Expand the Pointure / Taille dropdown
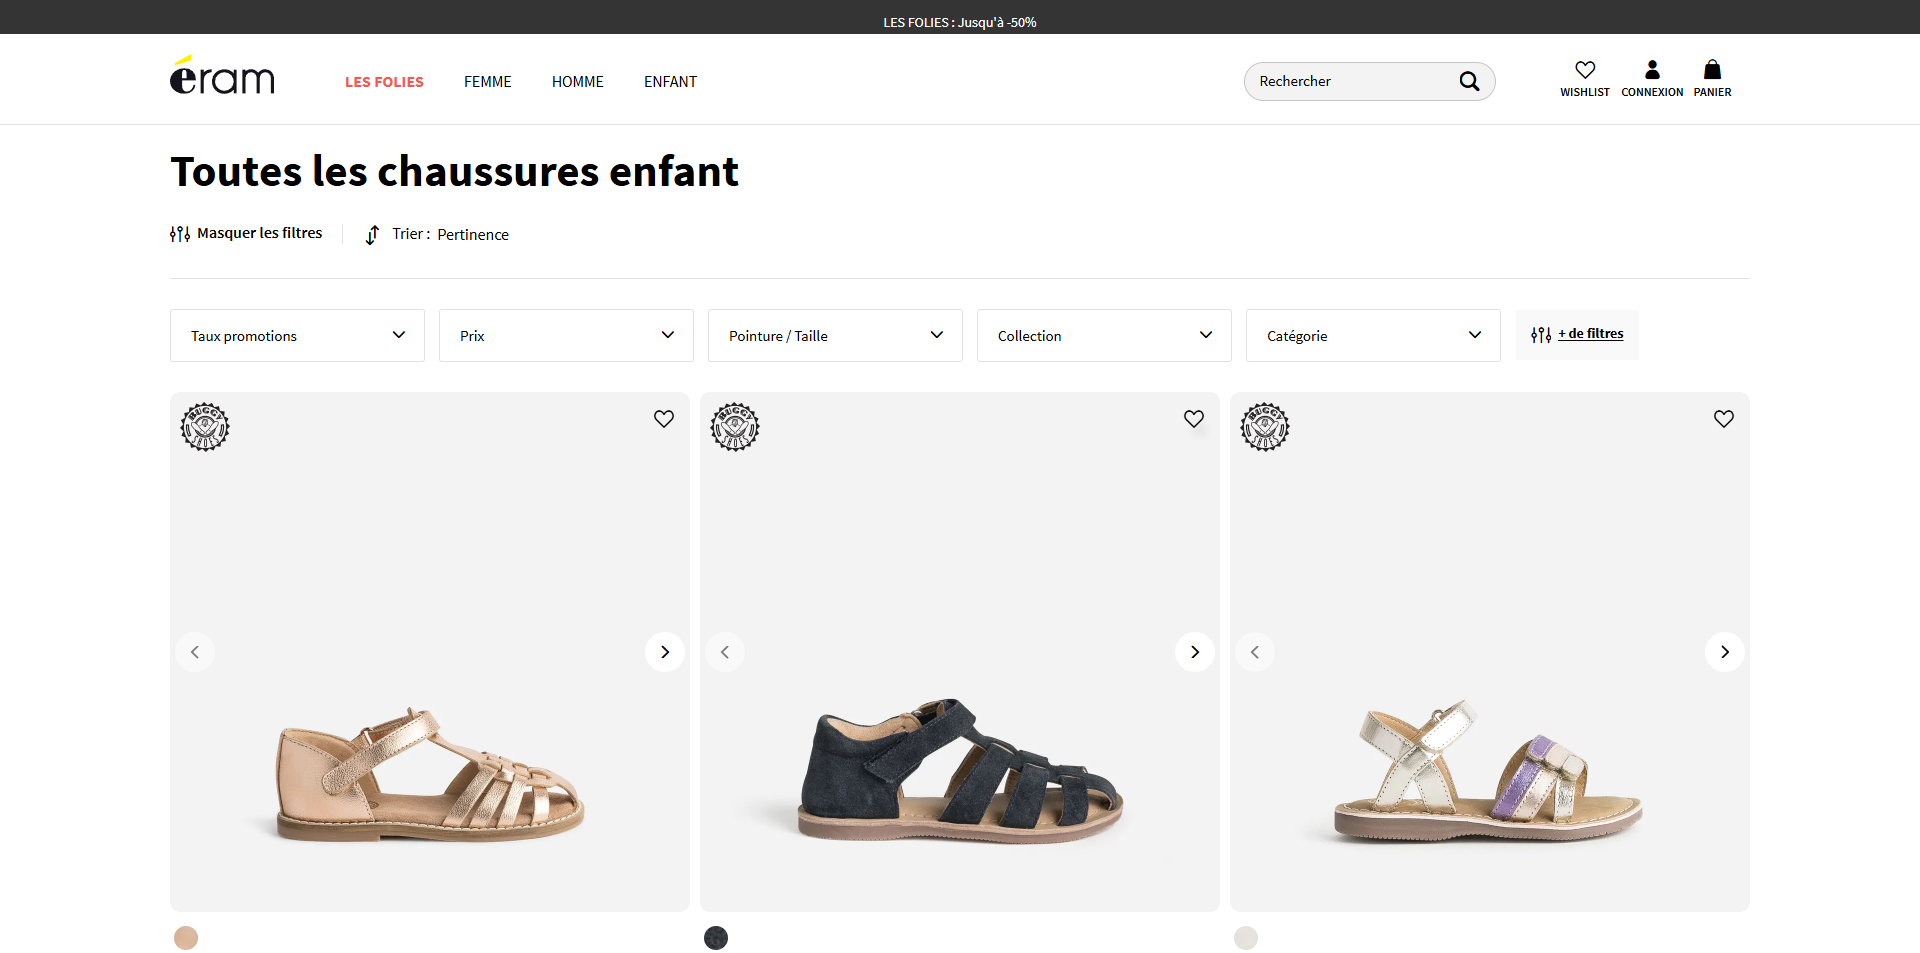The height and width of the screenshot is (953, 1920). pos(835,335)
